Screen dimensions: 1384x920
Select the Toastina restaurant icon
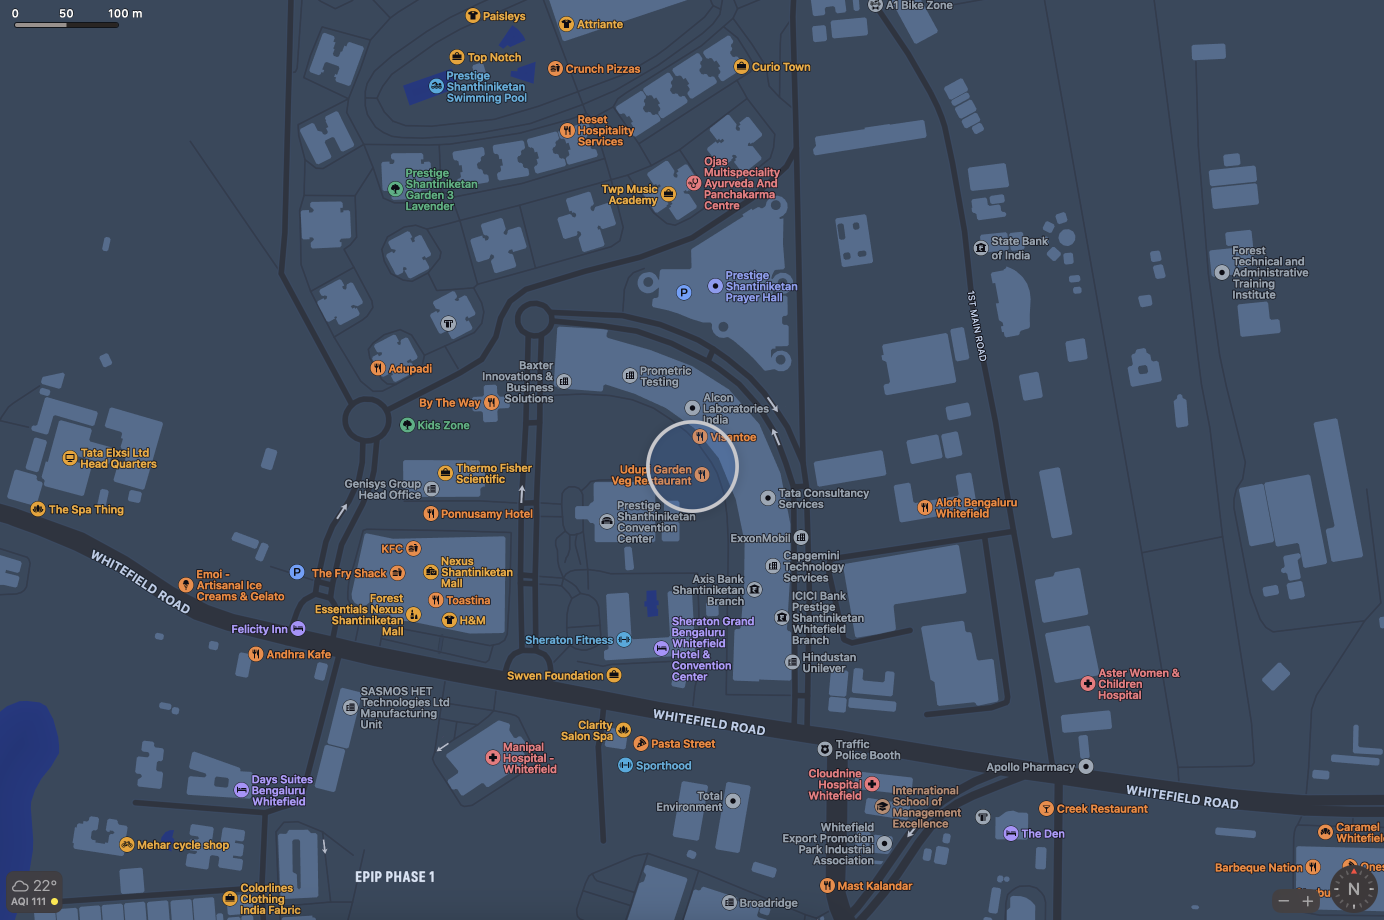pyautogui.click(x=436, y=600)
